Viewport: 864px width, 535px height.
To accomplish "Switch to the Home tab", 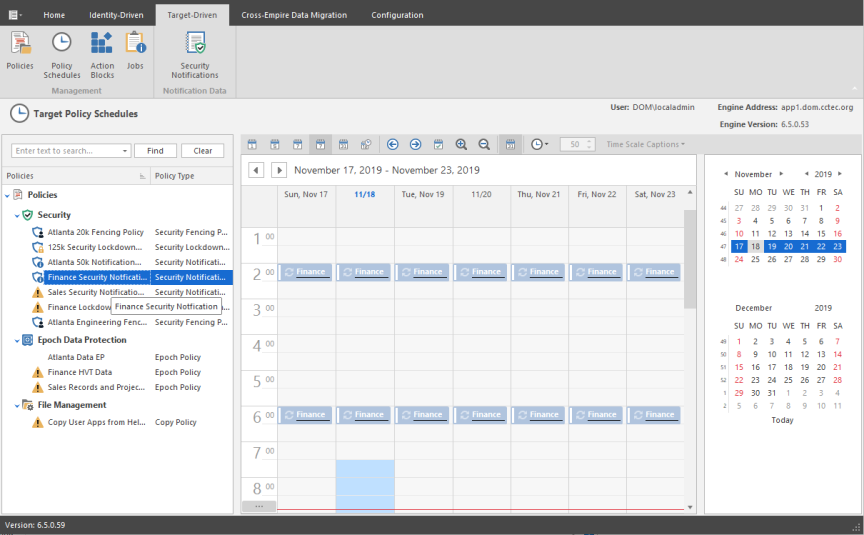I will (54, 15).
